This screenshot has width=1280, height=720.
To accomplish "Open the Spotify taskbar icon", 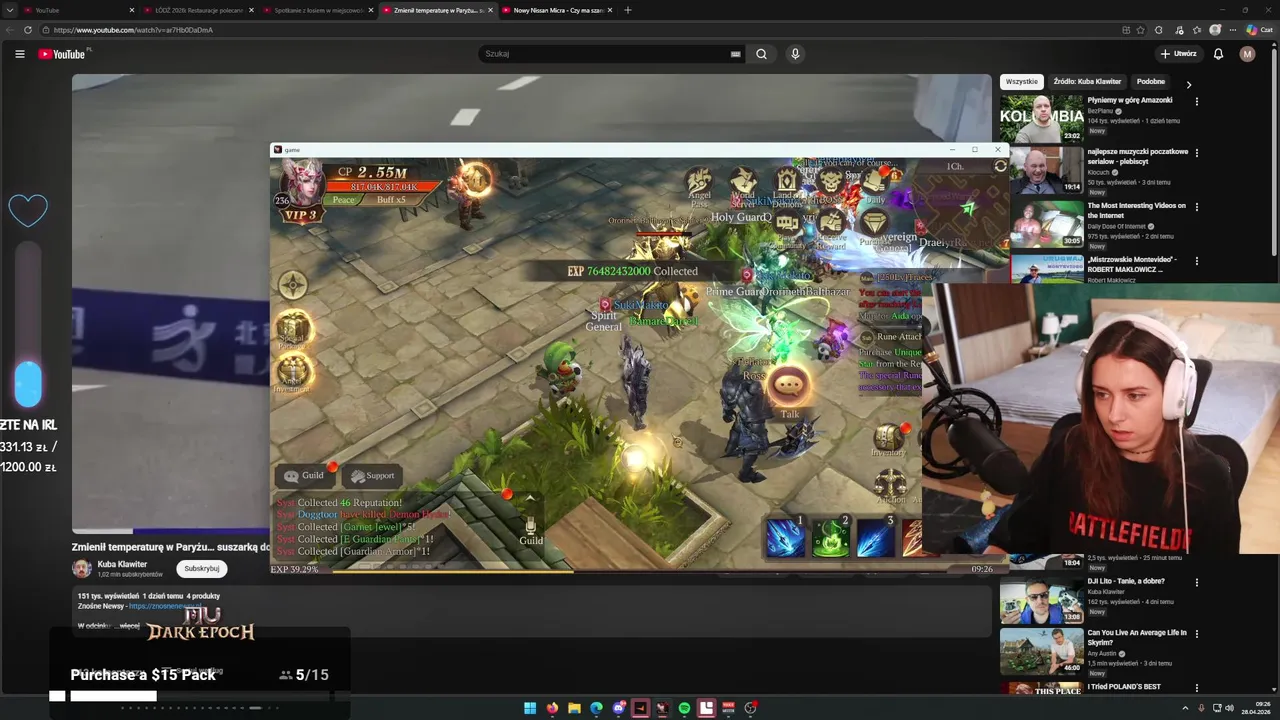I will [684, 708].
